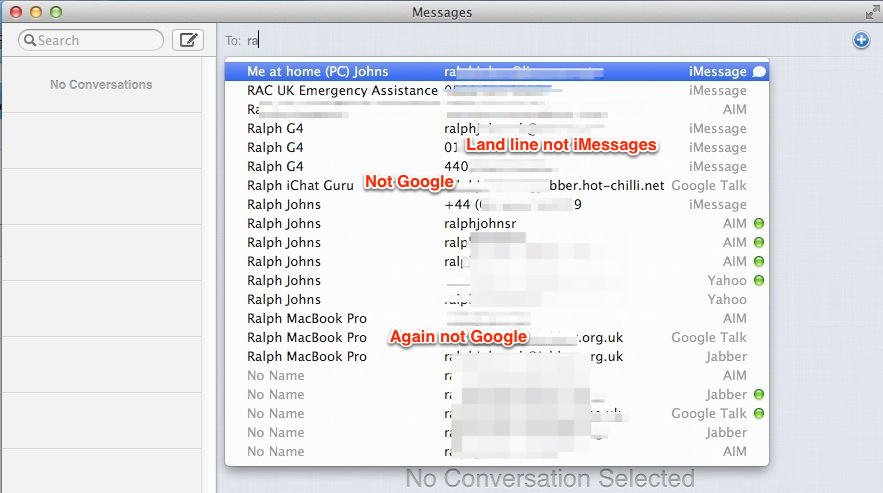Click the green zoom window button
The height and width of the screenshot is (493, 883).
tap(56, 12)
